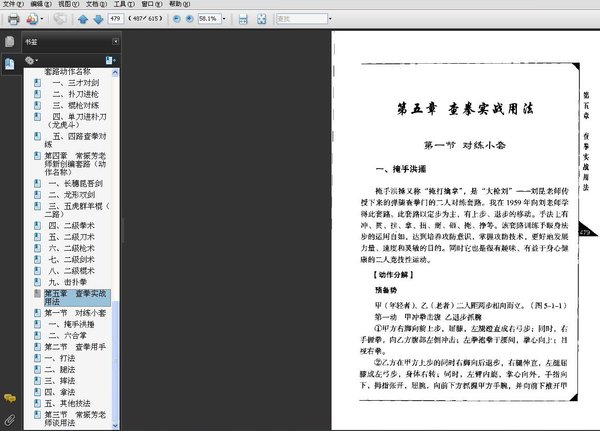Screen dimensions: 600x431
Task: Click the undo/previous view grayed icon in toolbar
Action: [x=60, y=19]
